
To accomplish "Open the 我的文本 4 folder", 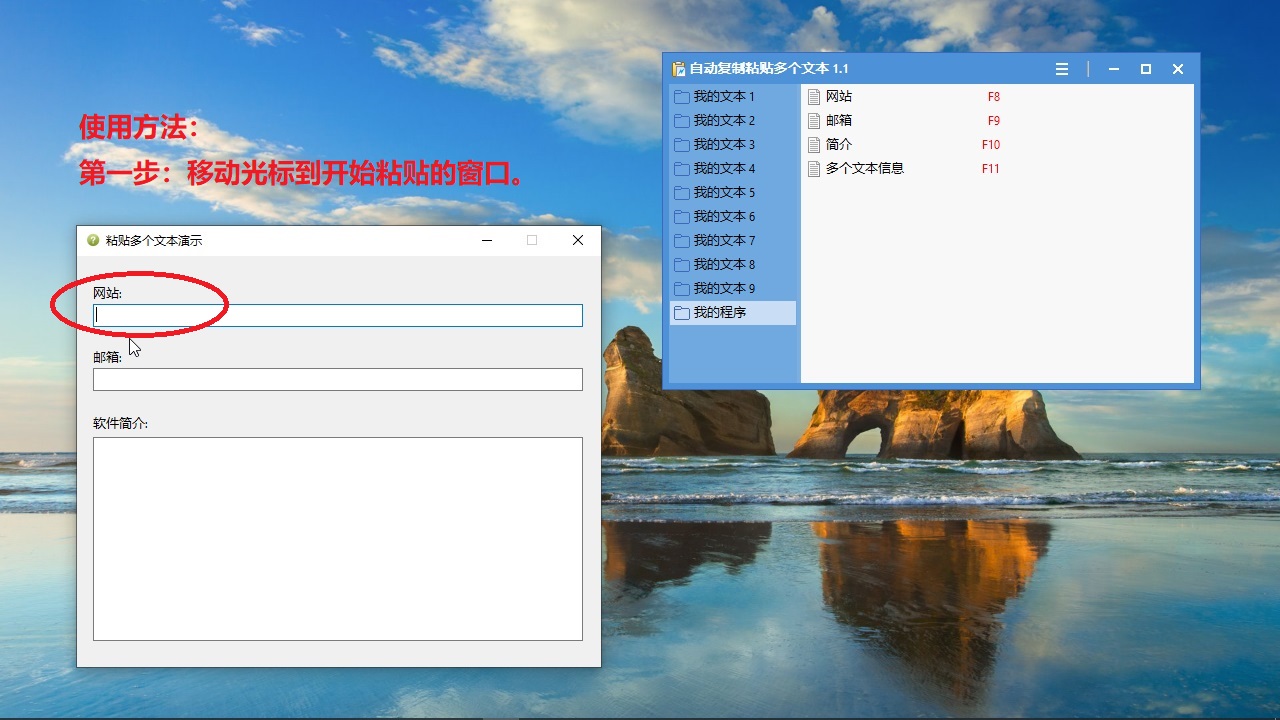I will (724, 169).
